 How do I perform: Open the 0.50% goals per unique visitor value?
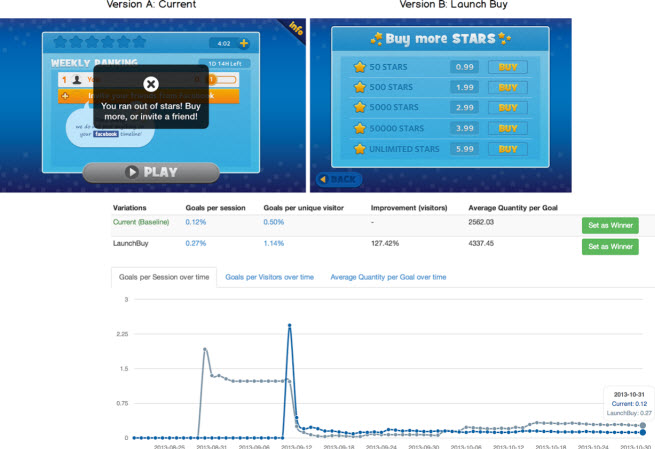(274, 222)
